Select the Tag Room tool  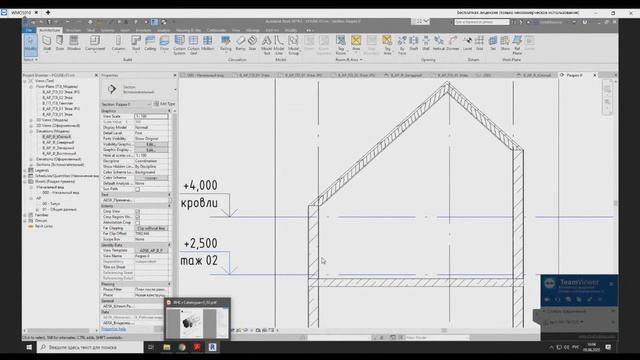pos(341,45)
